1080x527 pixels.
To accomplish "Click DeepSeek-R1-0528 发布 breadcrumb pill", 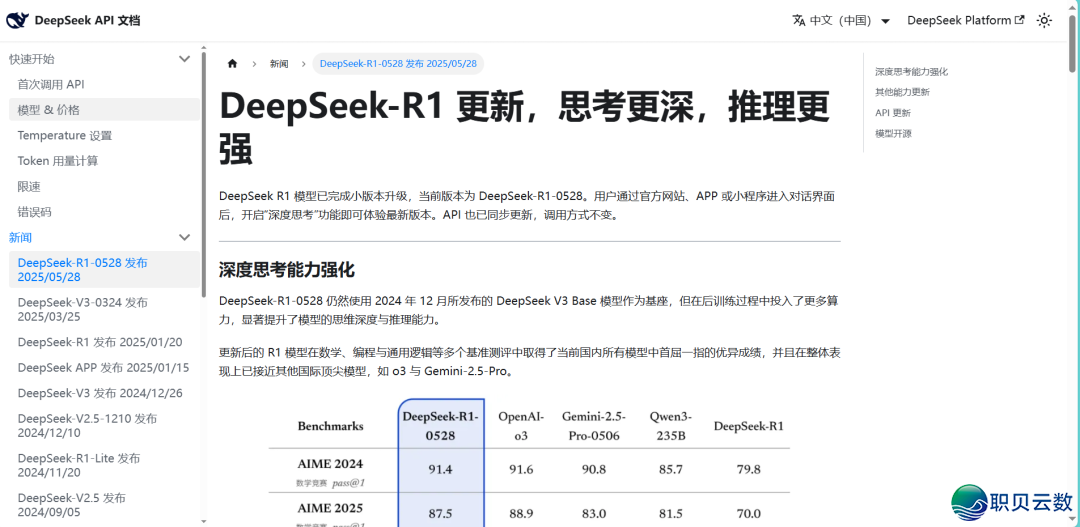I will (x=398, y=63).
